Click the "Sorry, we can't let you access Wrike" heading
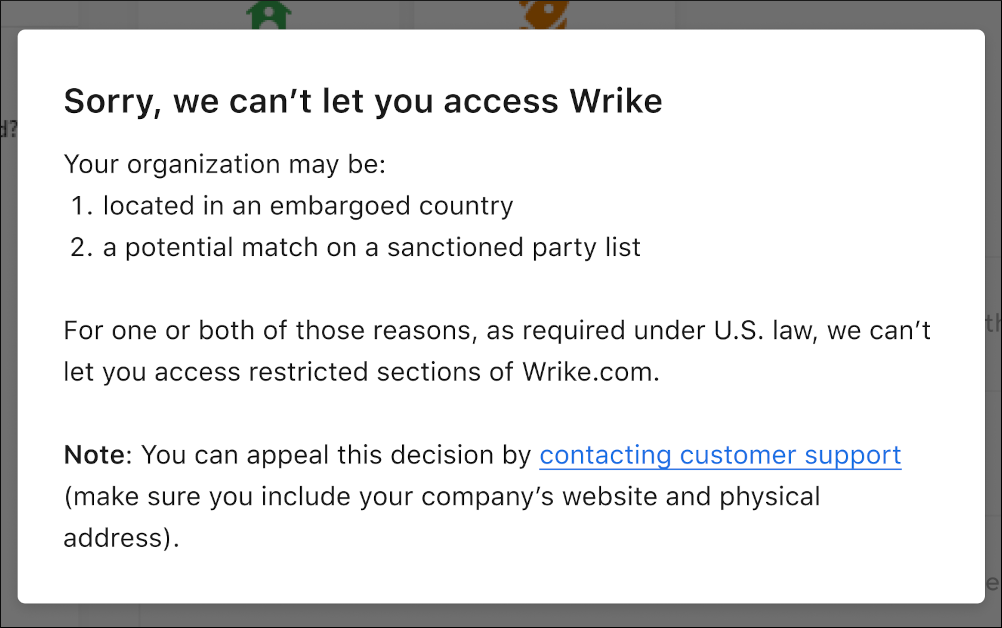Viewport: 1002px width, 628px height. [x=363, y=101]
